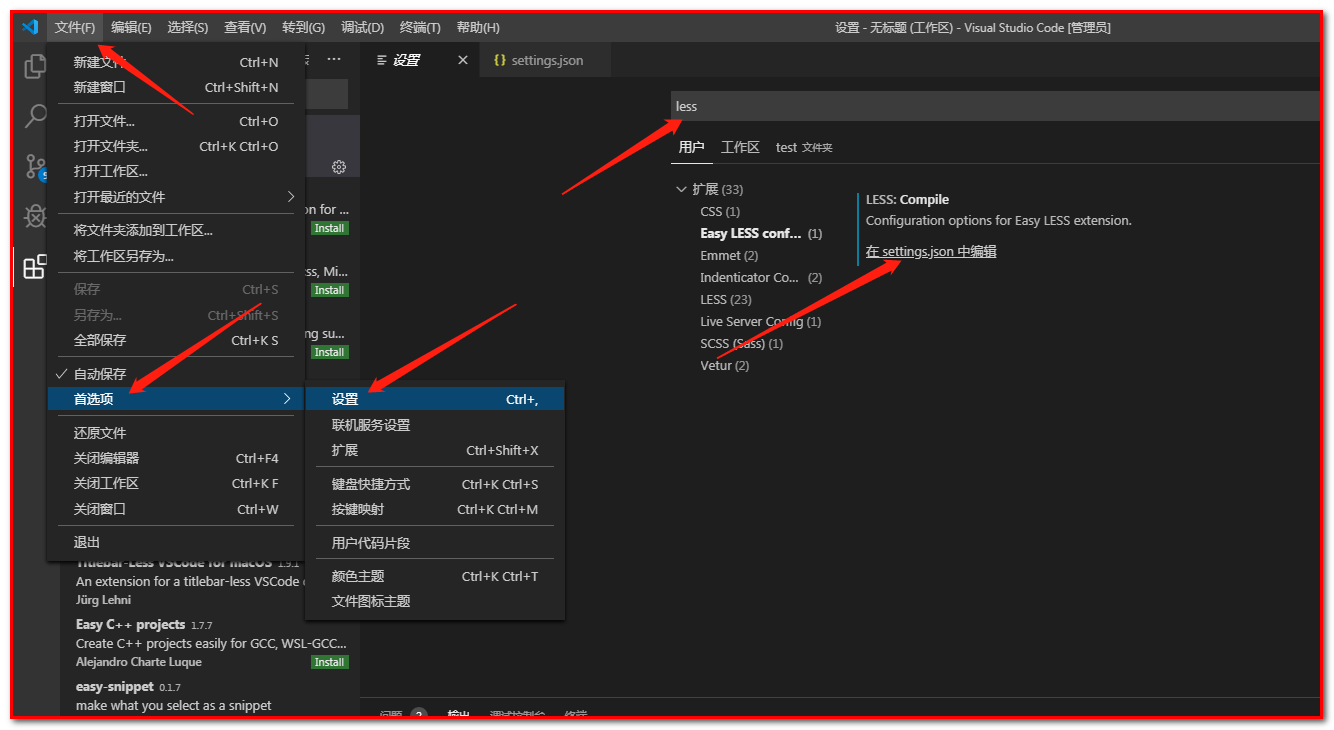This screenshot has width=1334, height=730.
Task: Expand the 首选项 submenu
Action: pos(176,399)
